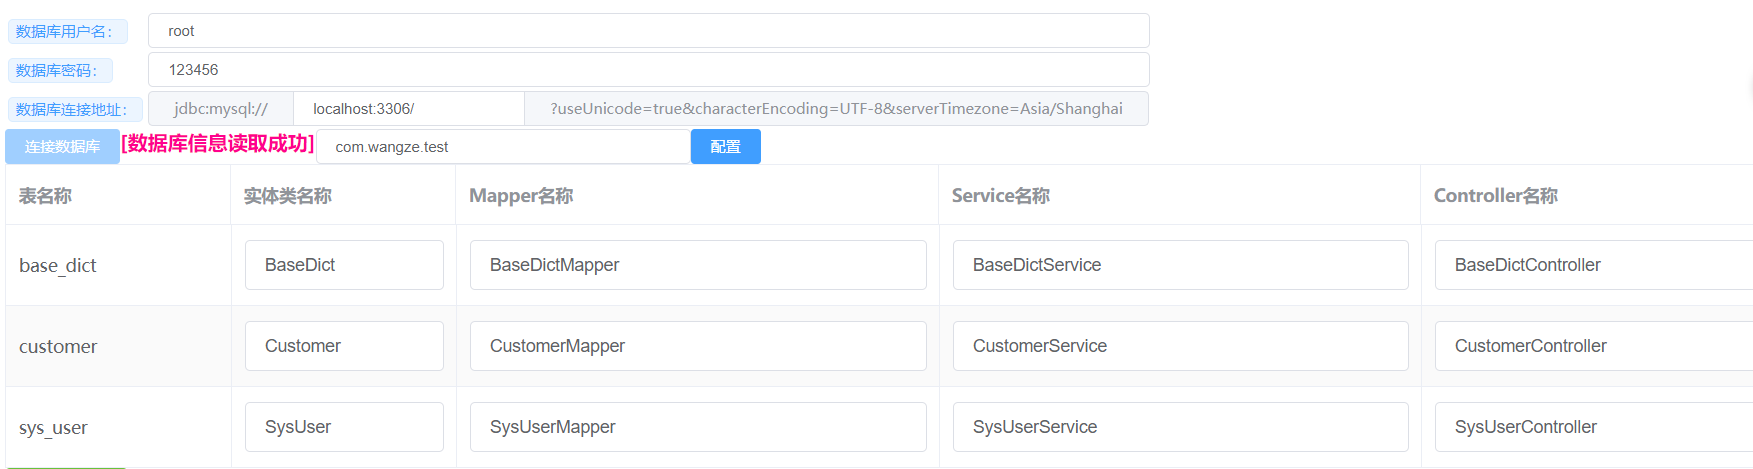
Task: Edit the BaseDictMapper name input
Action: pyautogui.click(x=698, y=265)
